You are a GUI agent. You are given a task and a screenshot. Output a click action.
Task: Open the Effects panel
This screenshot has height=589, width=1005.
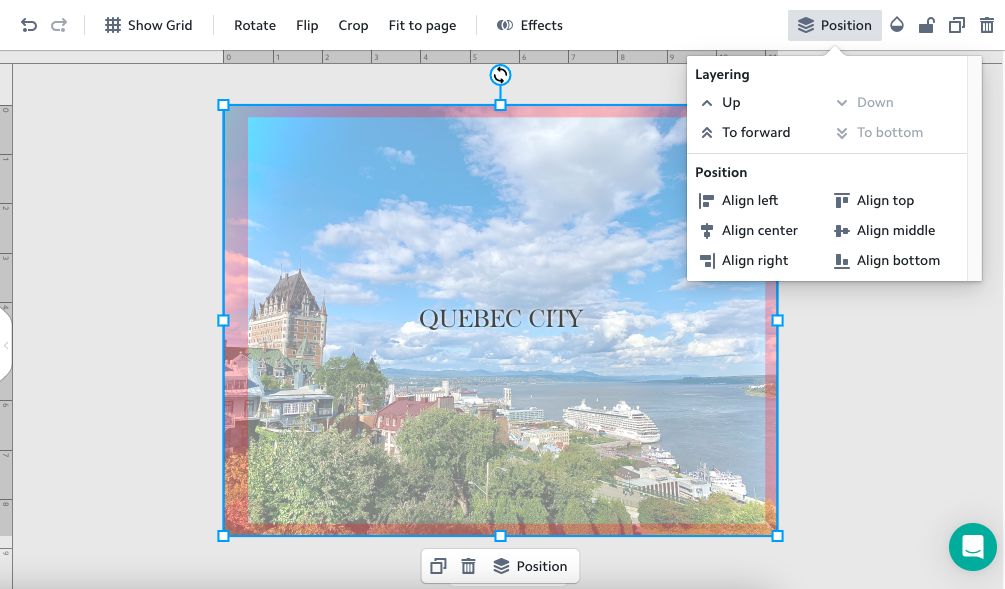[x=529, y=25]
